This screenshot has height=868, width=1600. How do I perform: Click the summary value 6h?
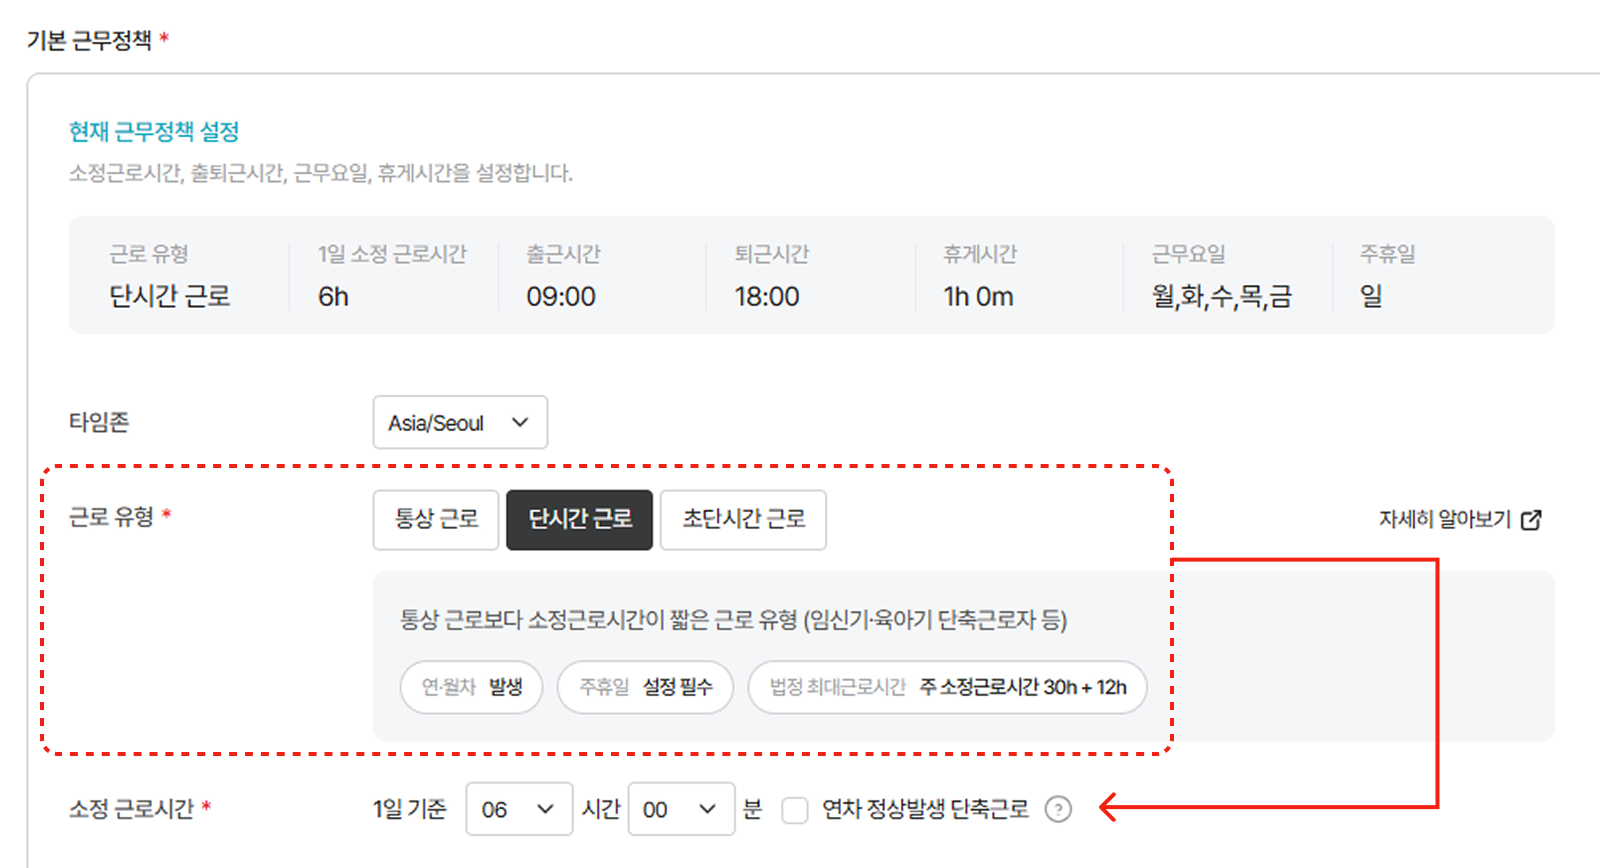(x=333, y=297)
